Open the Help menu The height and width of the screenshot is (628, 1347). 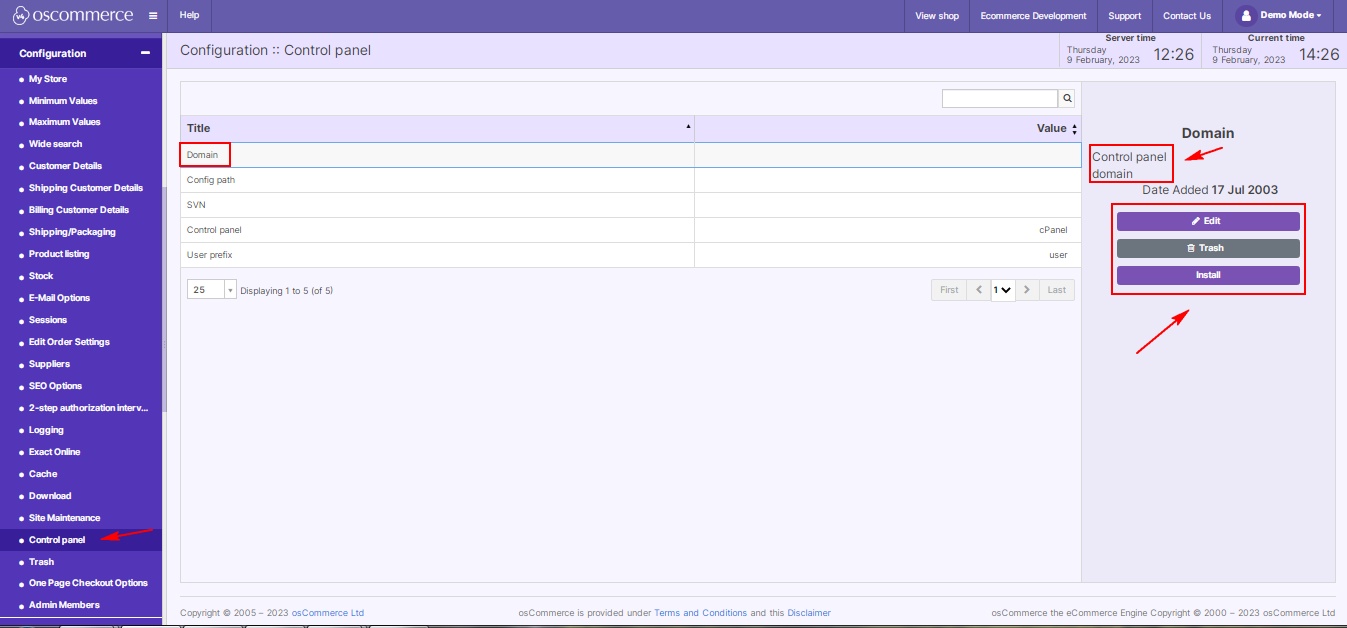click(189, 16)
